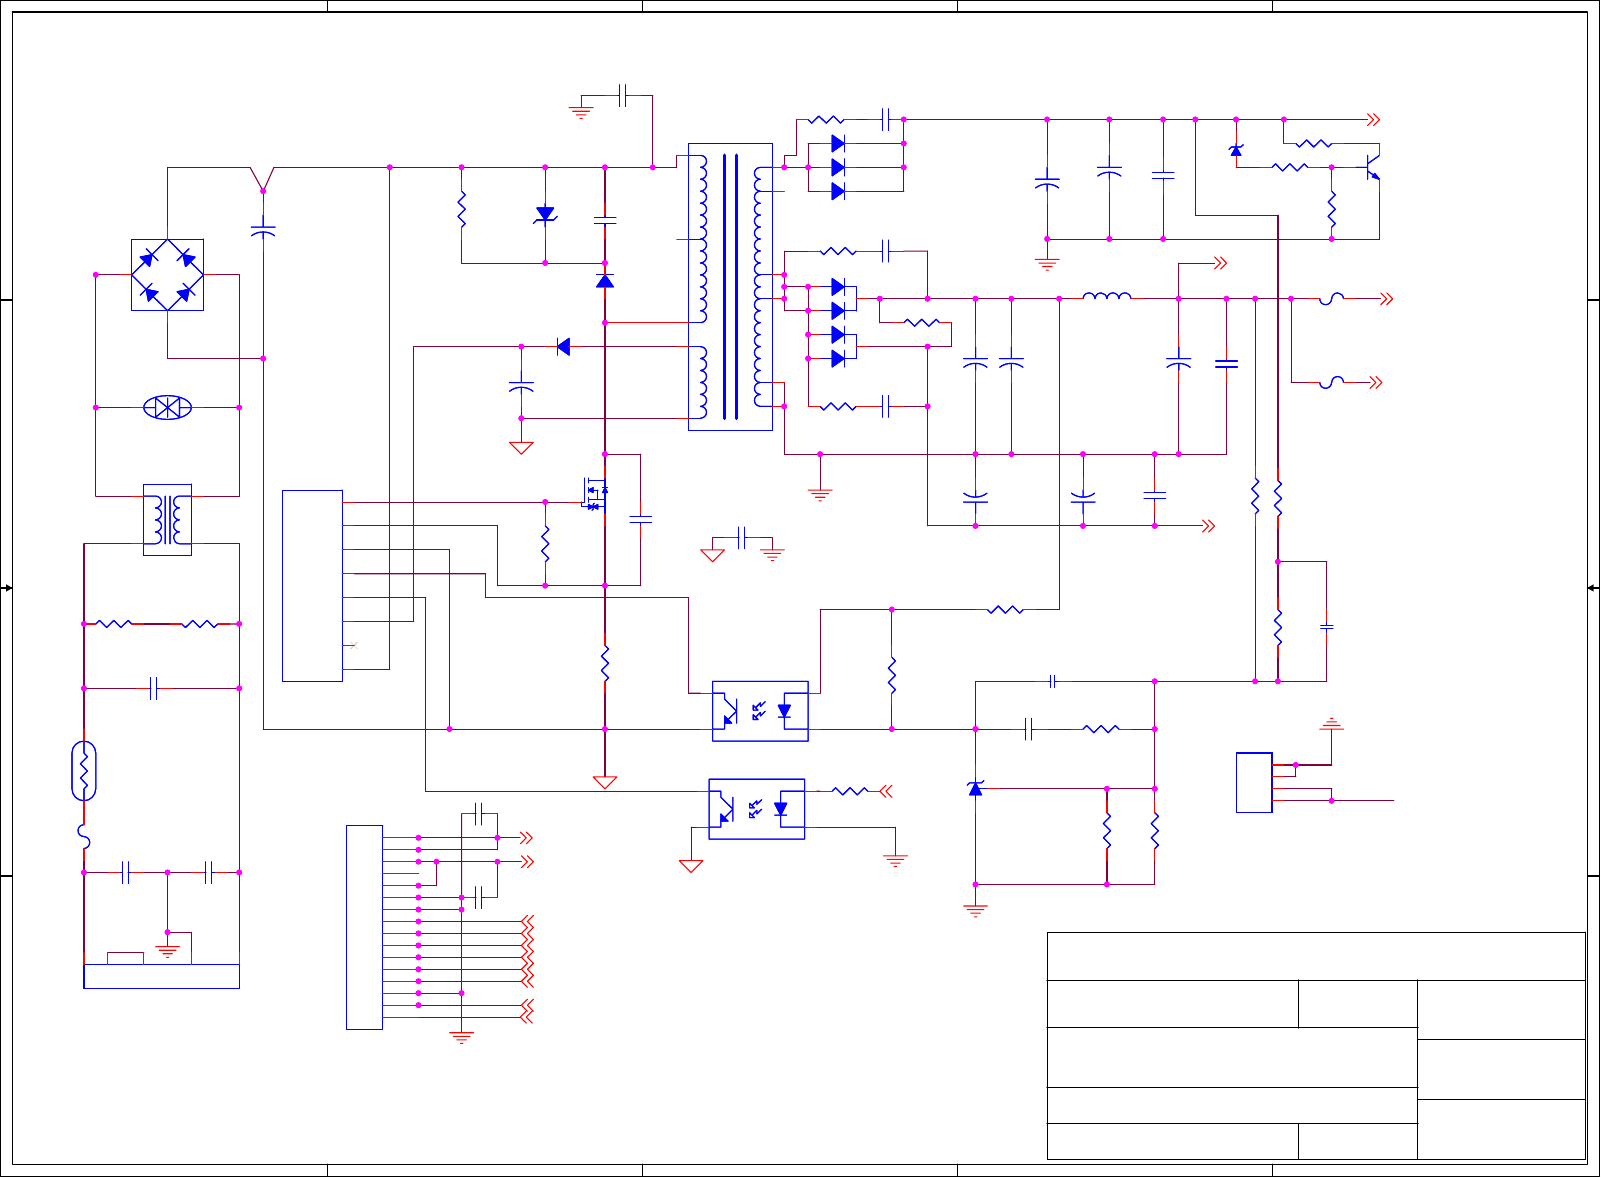
Task: Select the auxiliary winding rectifier diode
Action: [563, 347]
